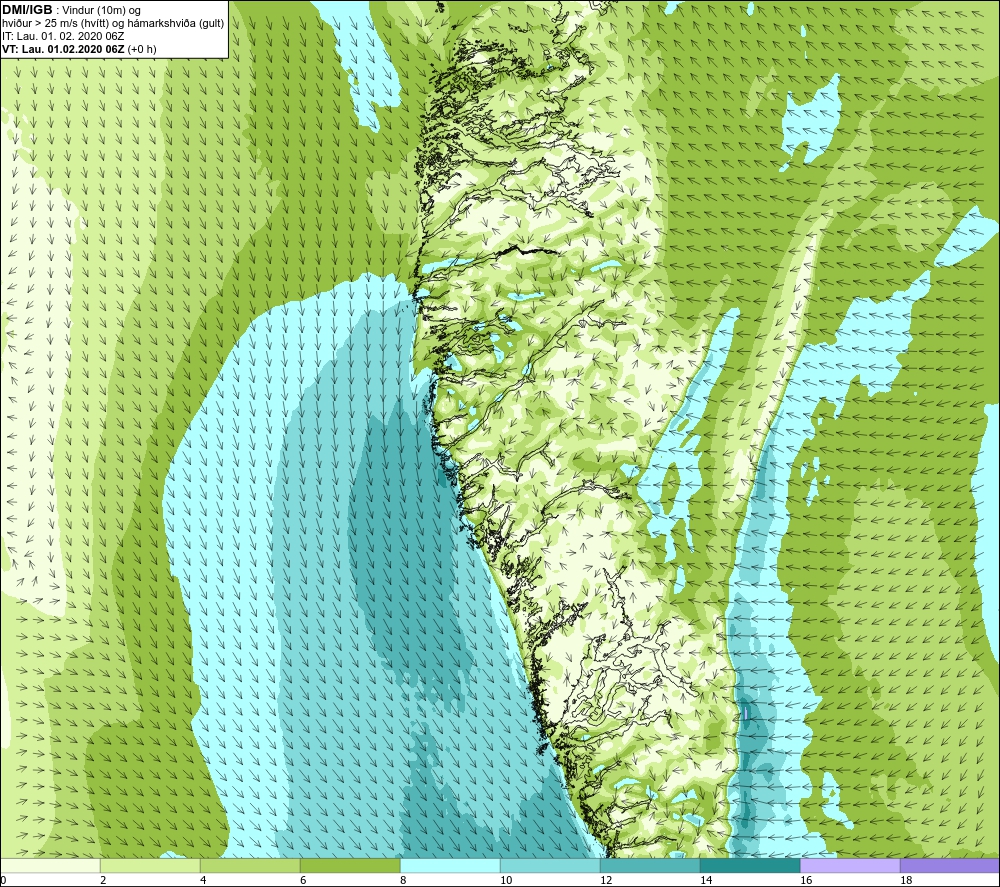Click the 'IT: Lau. 01. 02. 2020 06Z' line
Screen dimensions: 1000x887
point(63,36)
